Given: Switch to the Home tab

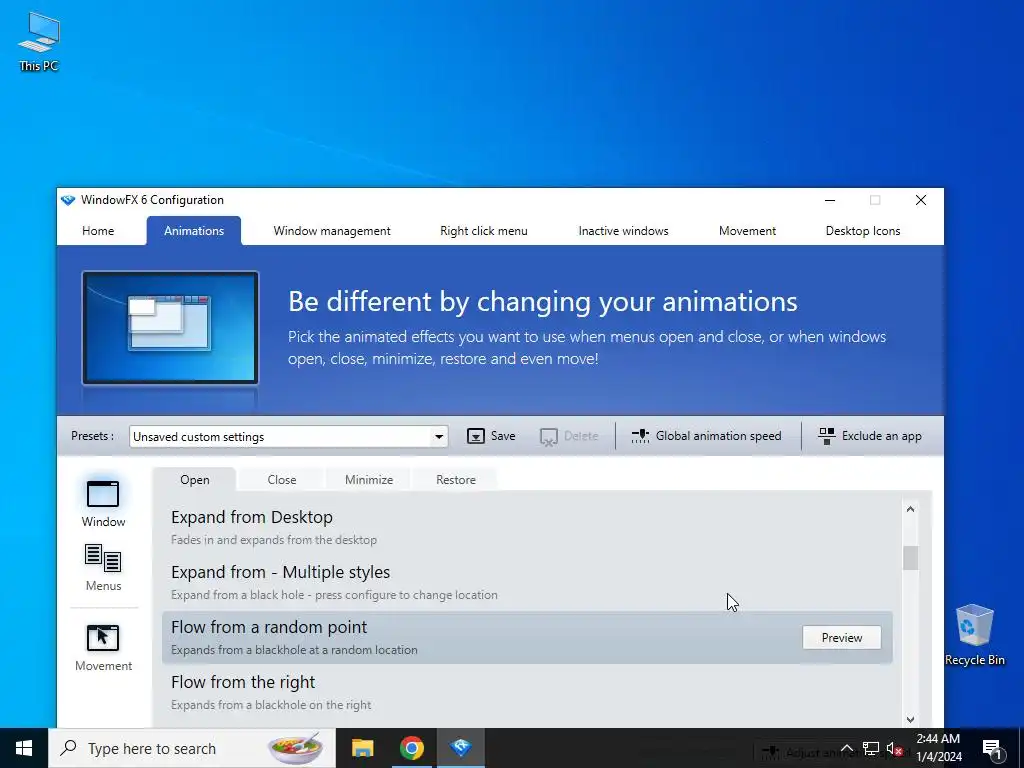Looking at the screenshot, I should (98, 231).
